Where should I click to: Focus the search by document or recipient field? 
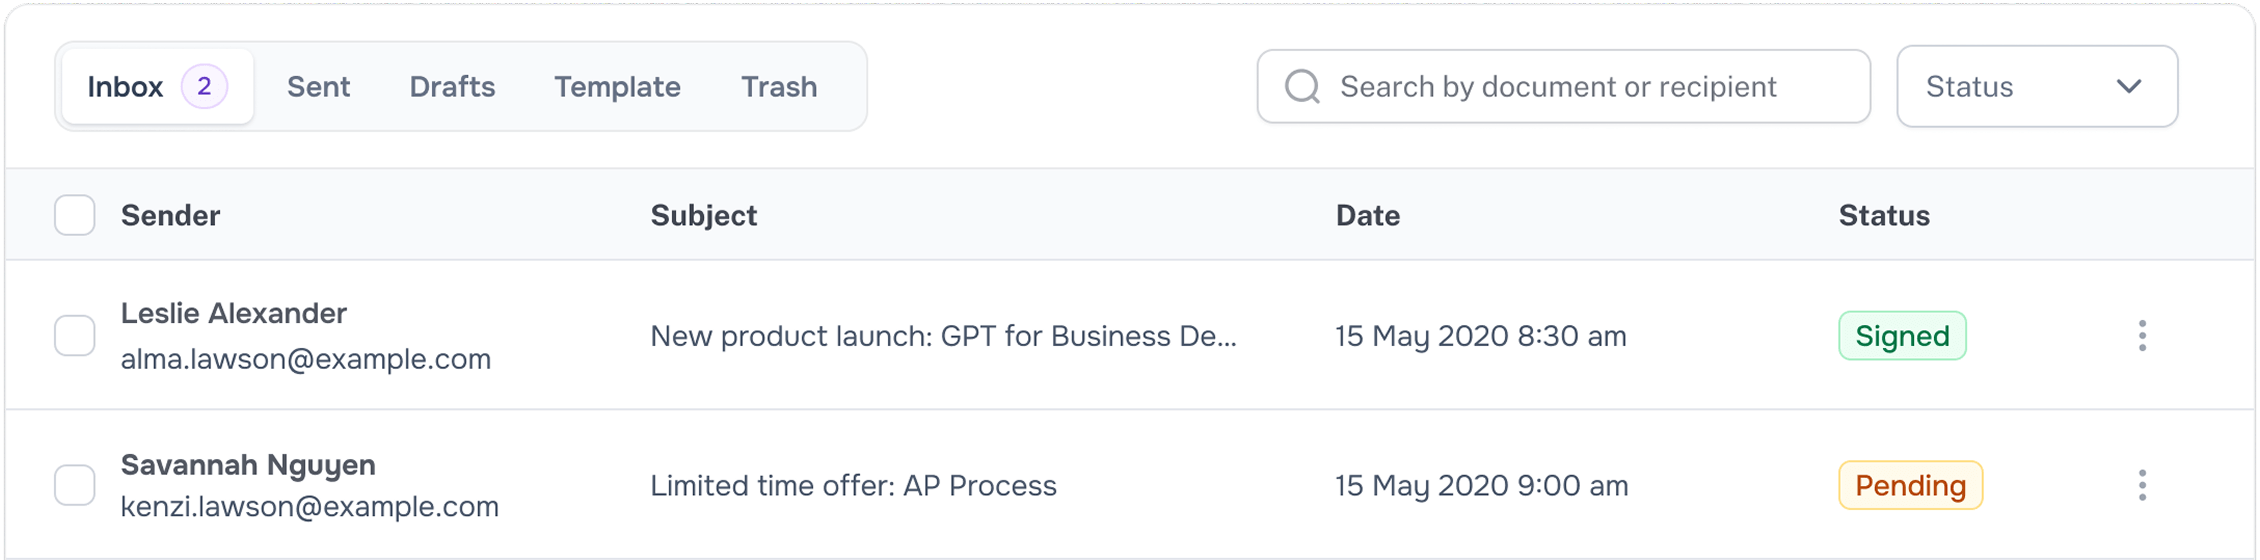(1564, 87)
